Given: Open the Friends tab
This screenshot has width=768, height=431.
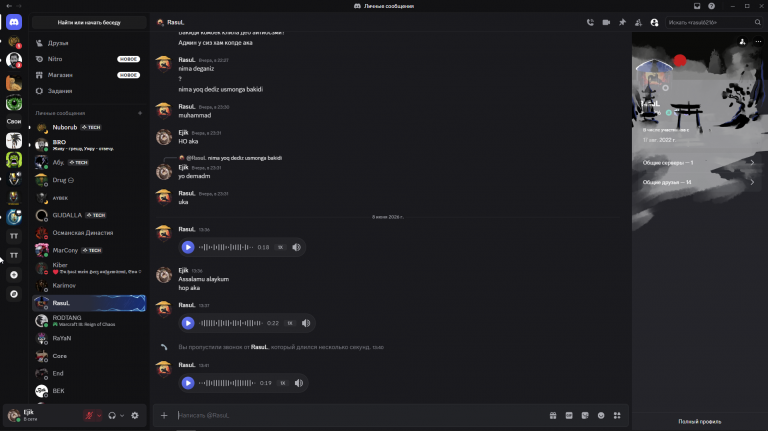Looking at the screenshot, I should 89,43.
